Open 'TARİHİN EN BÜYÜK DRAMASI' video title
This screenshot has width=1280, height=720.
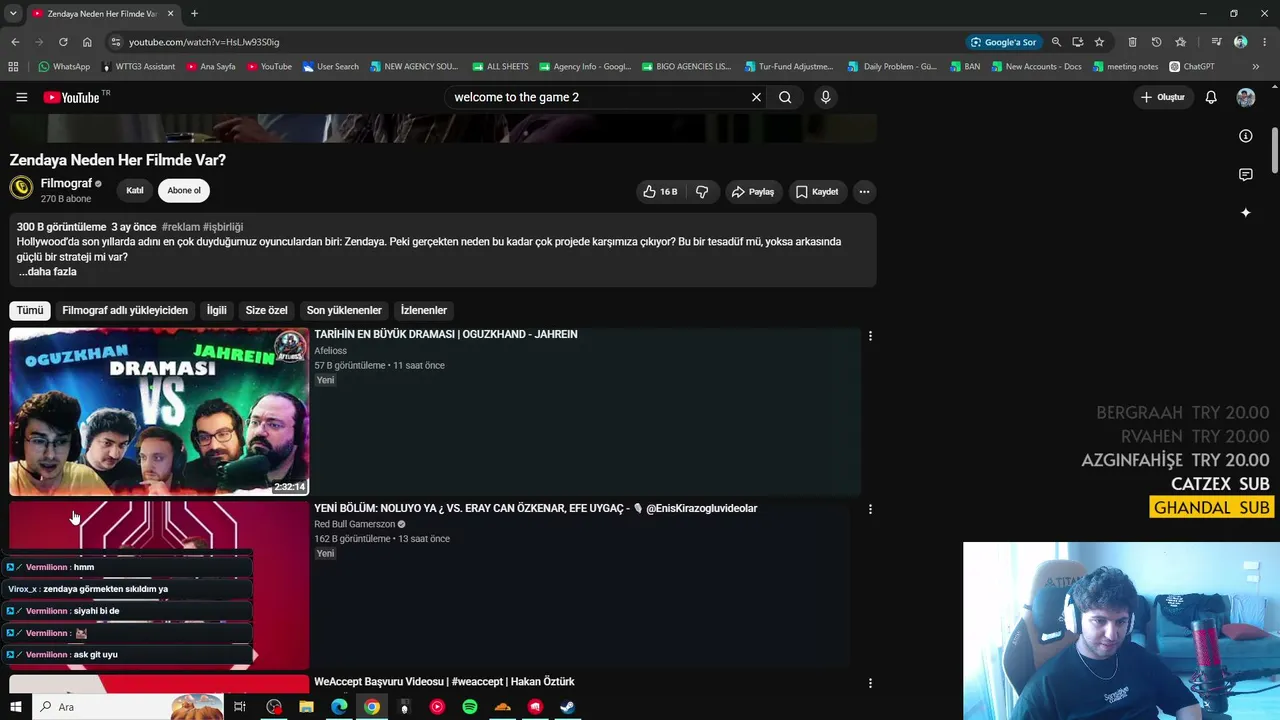pyautogui.click(x=446, y=334)
